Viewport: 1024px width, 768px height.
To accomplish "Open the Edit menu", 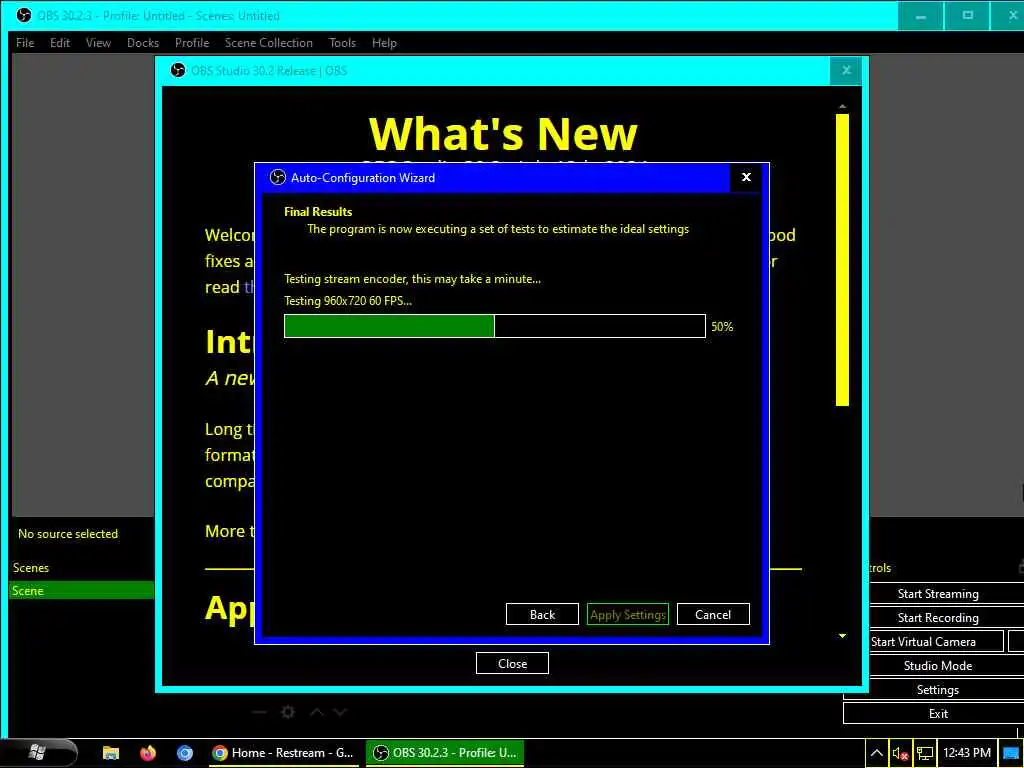I will pyautogui.click(x=59, y=42).
